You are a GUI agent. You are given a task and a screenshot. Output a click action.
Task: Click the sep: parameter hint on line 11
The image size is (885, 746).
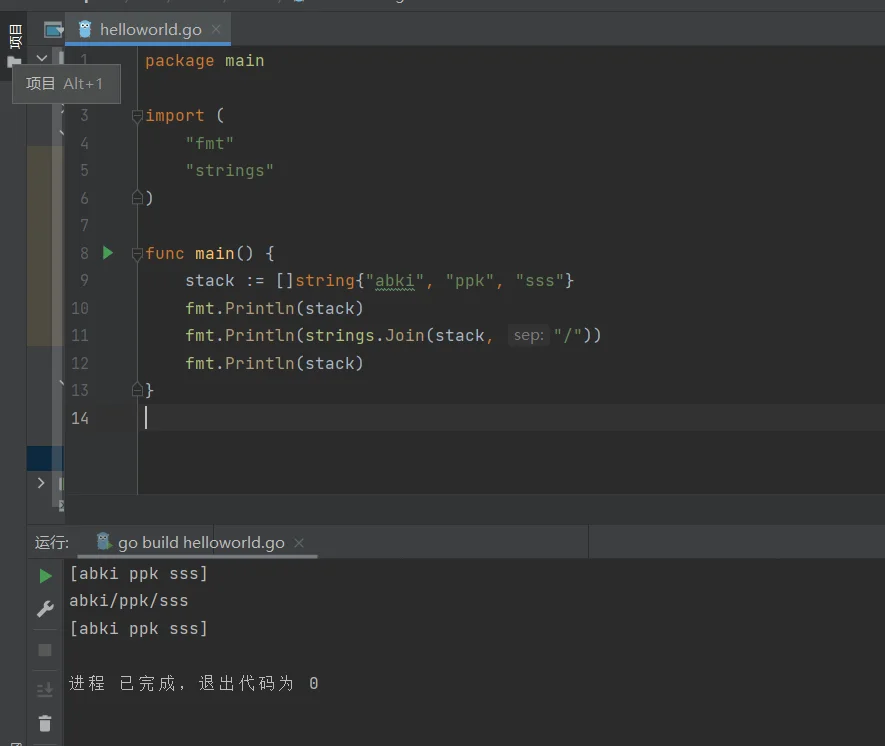528,335
